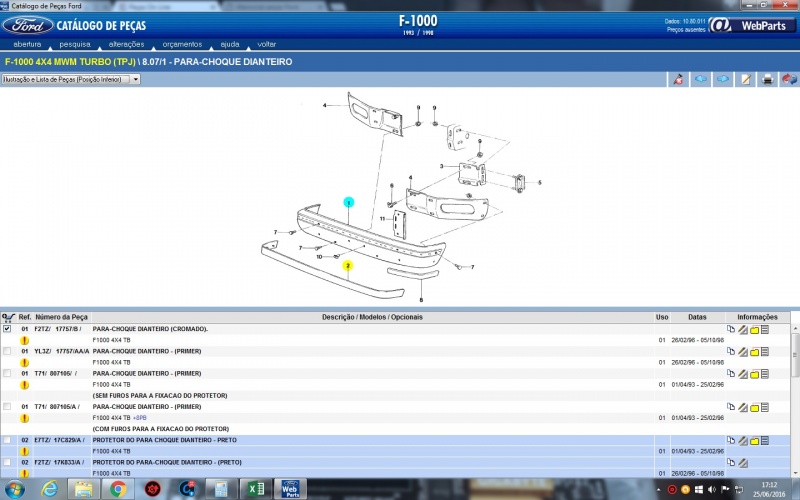
Task: Click pencil-ruler icon in T71/ 807106/ row
Action: [x=743, y=374]
